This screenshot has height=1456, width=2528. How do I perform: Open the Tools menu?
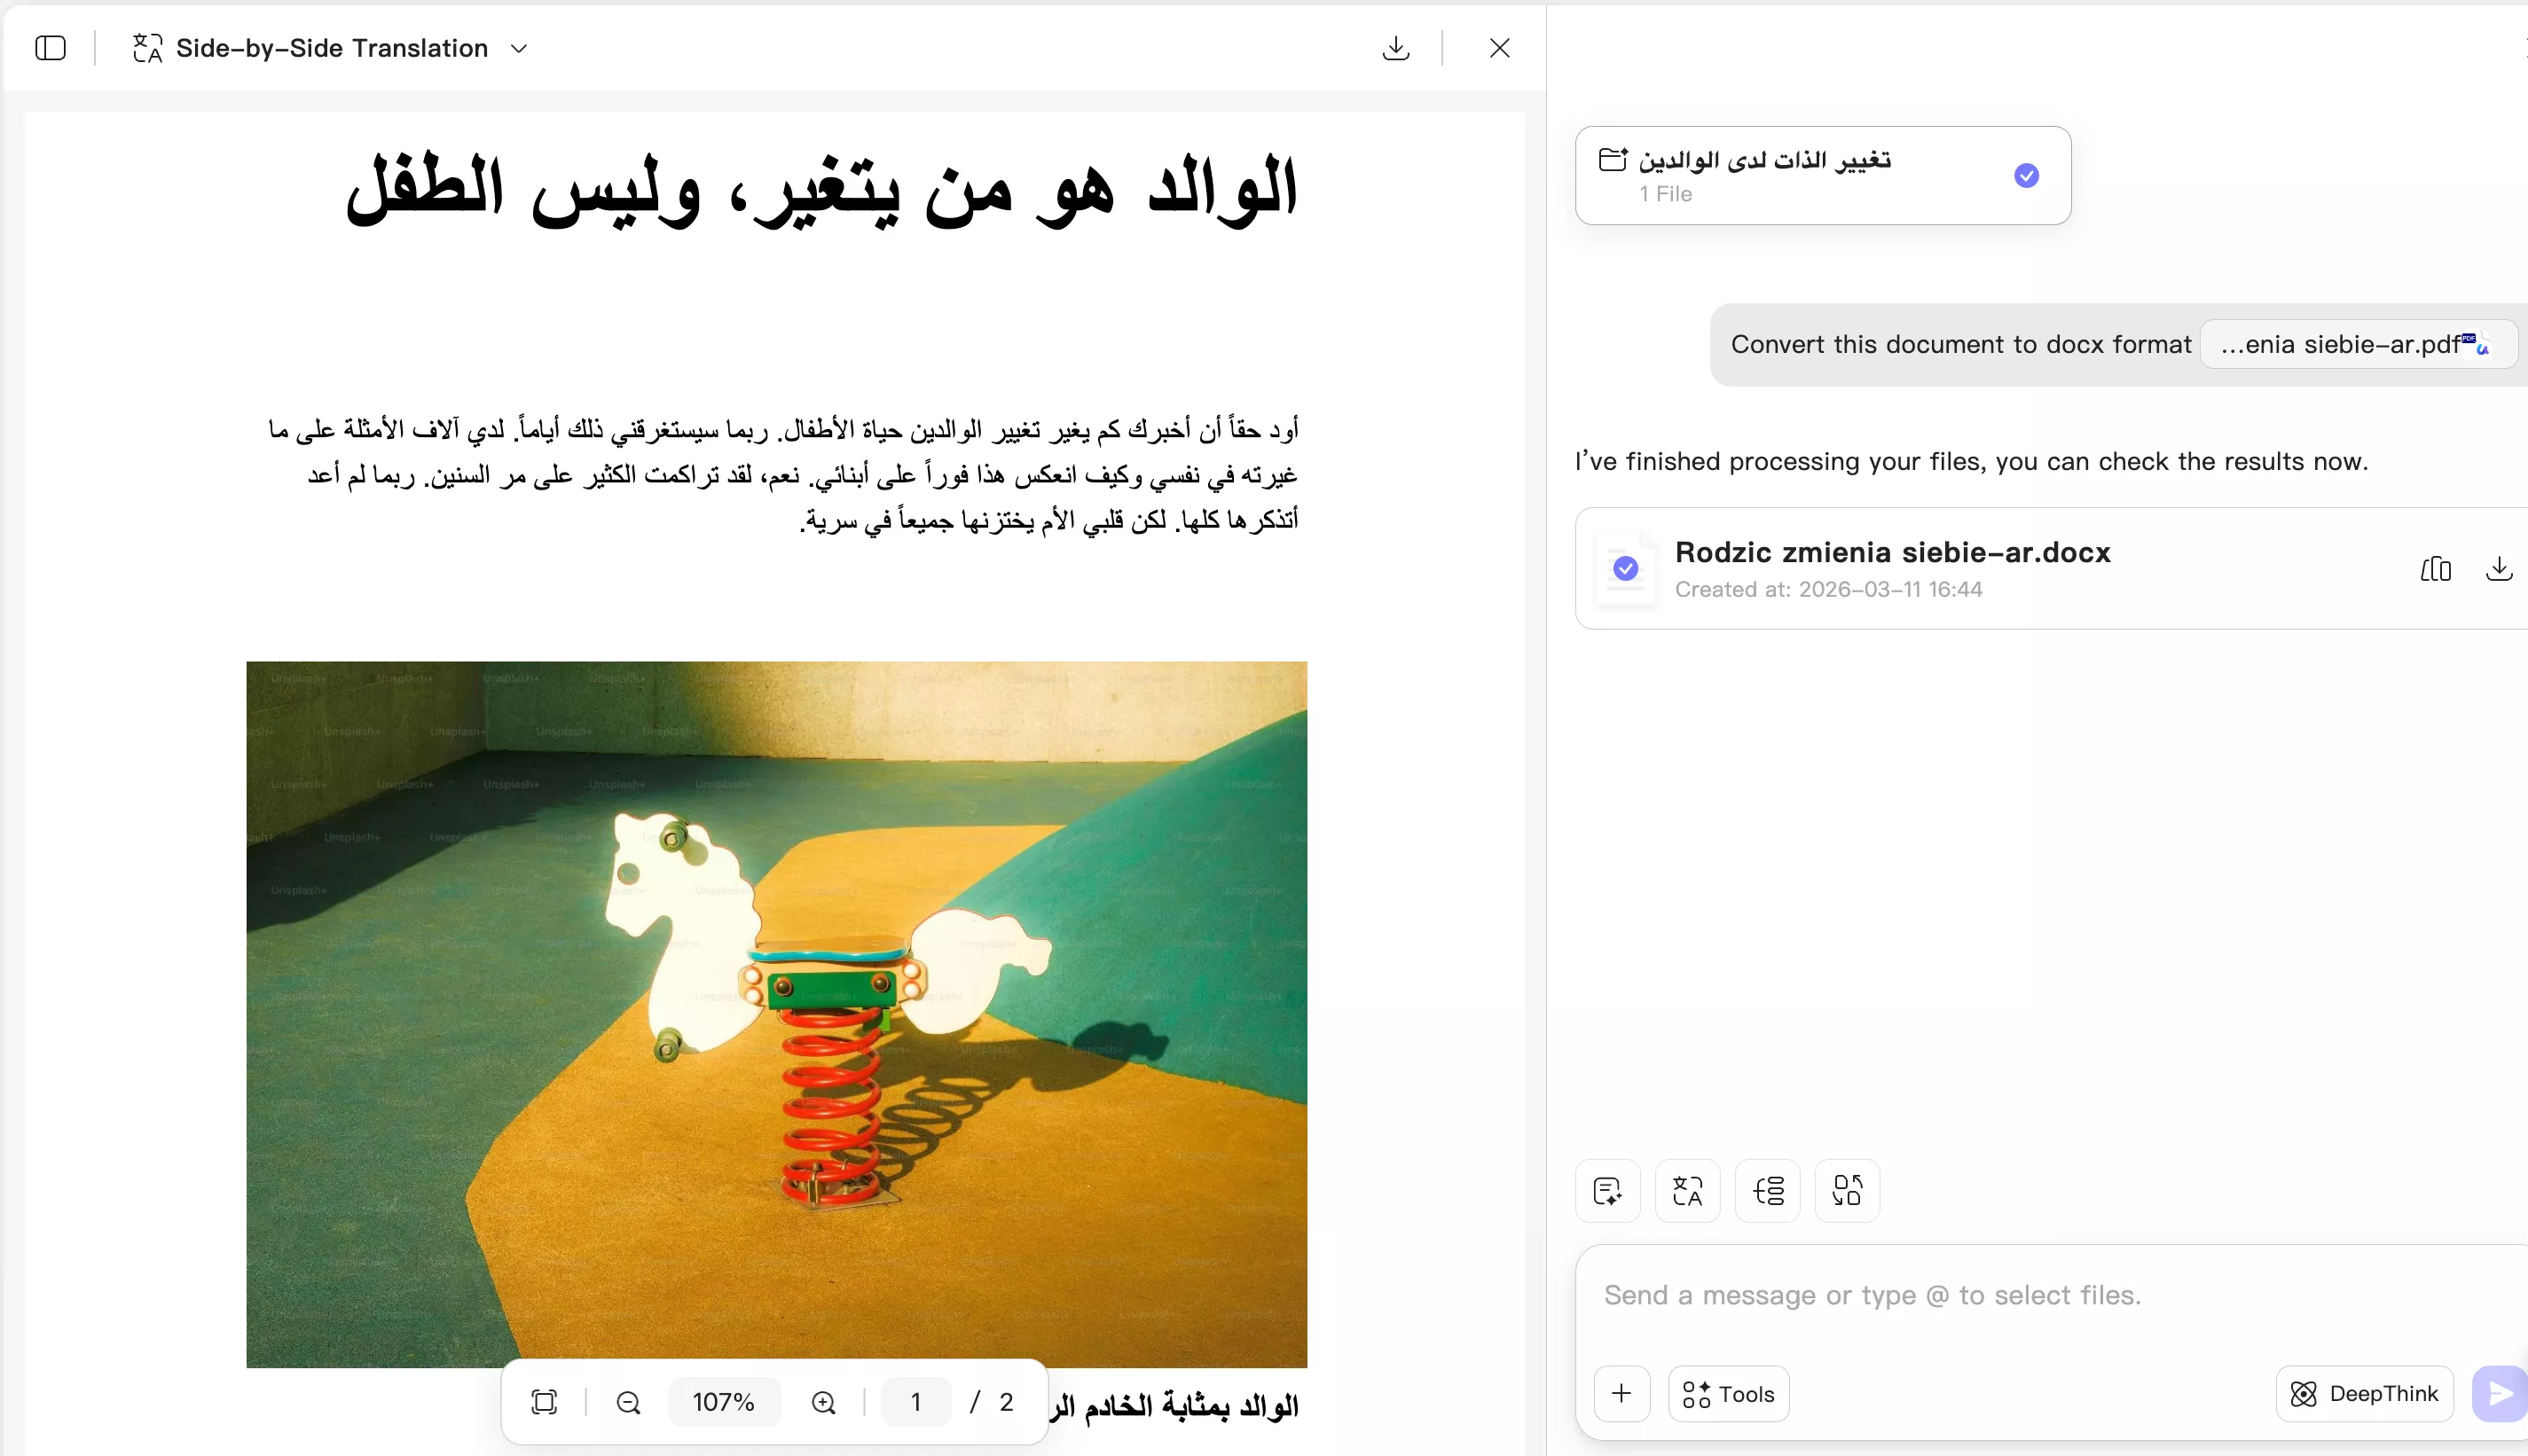tap(1727, 1393)
